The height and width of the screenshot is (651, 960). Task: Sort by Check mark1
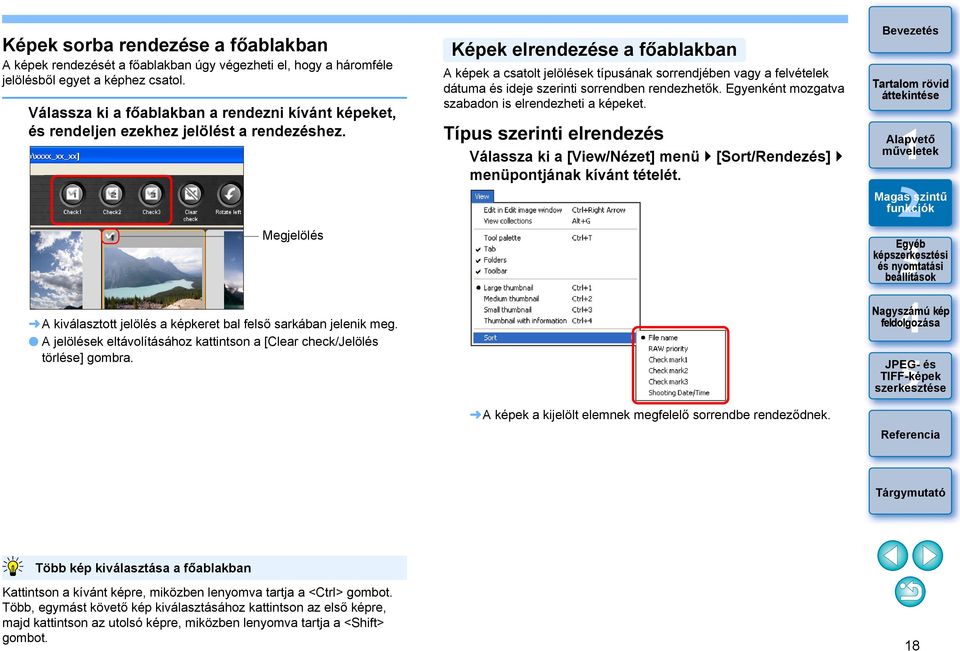pyautogui.click(x=680, y=359)
